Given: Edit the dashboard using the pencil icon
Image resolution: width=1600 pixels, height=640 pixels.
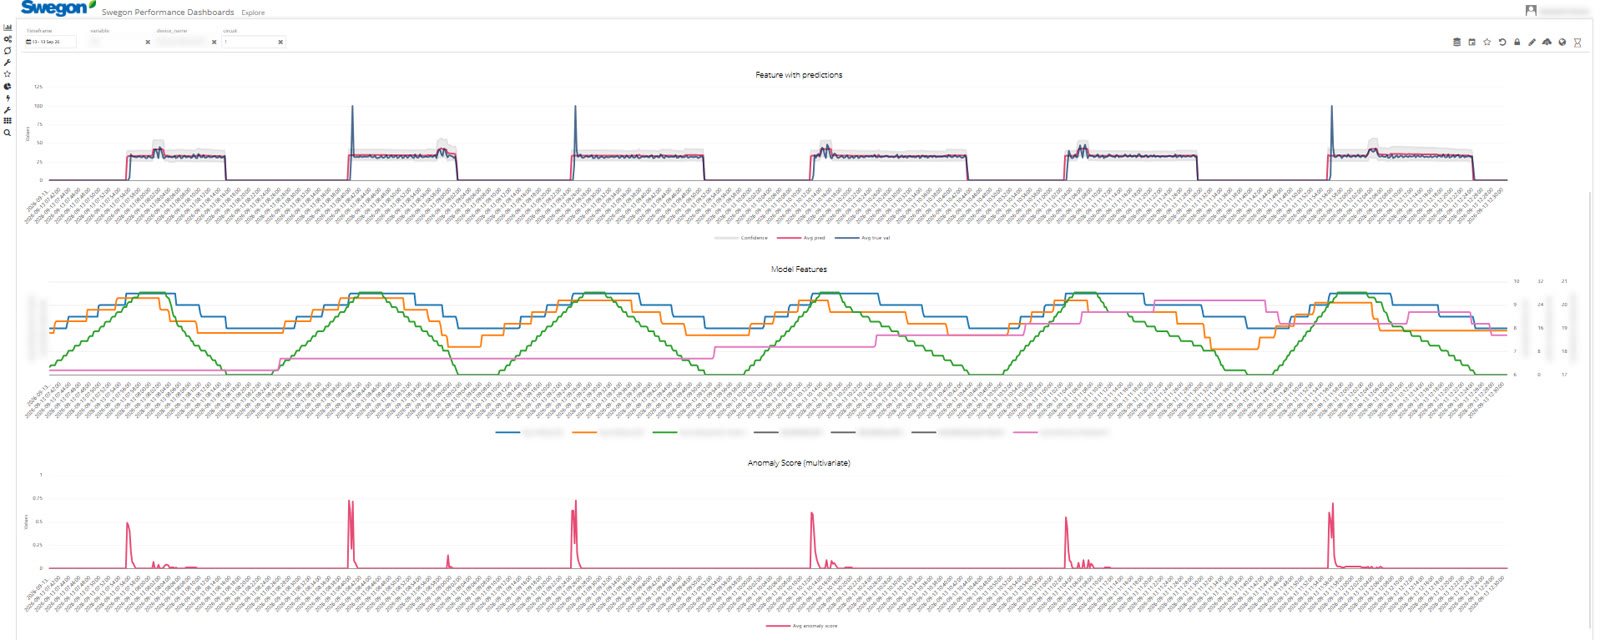Looking at the screenshot, I should (1532, 42).
